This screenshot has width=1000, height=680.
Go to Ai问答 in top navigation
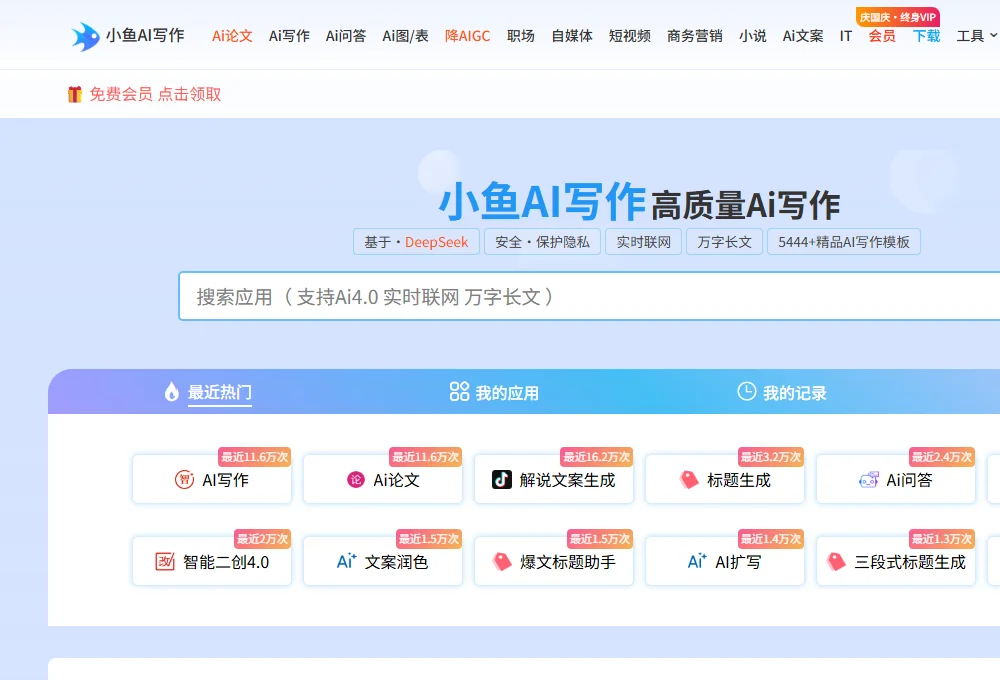click(346, 36)
